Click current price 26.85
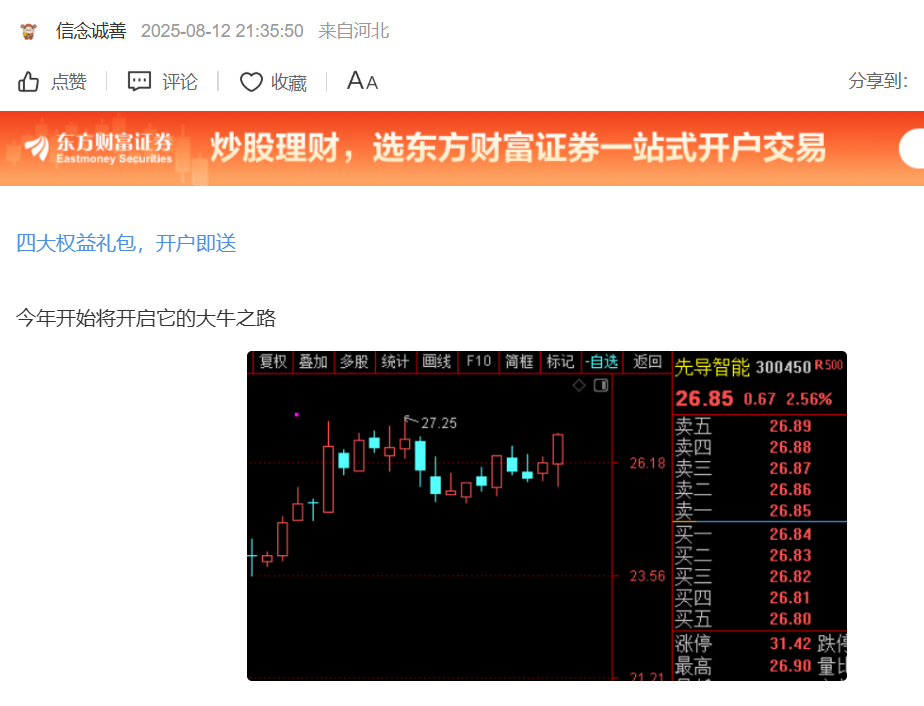 [704, 399]
